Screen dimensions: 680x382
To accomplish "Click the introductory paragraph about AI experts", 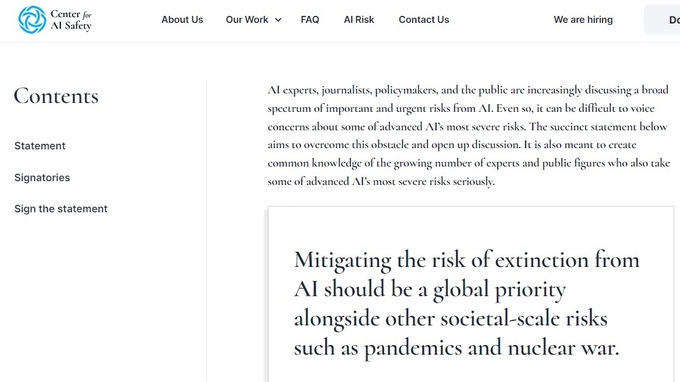I will (468, 135).
